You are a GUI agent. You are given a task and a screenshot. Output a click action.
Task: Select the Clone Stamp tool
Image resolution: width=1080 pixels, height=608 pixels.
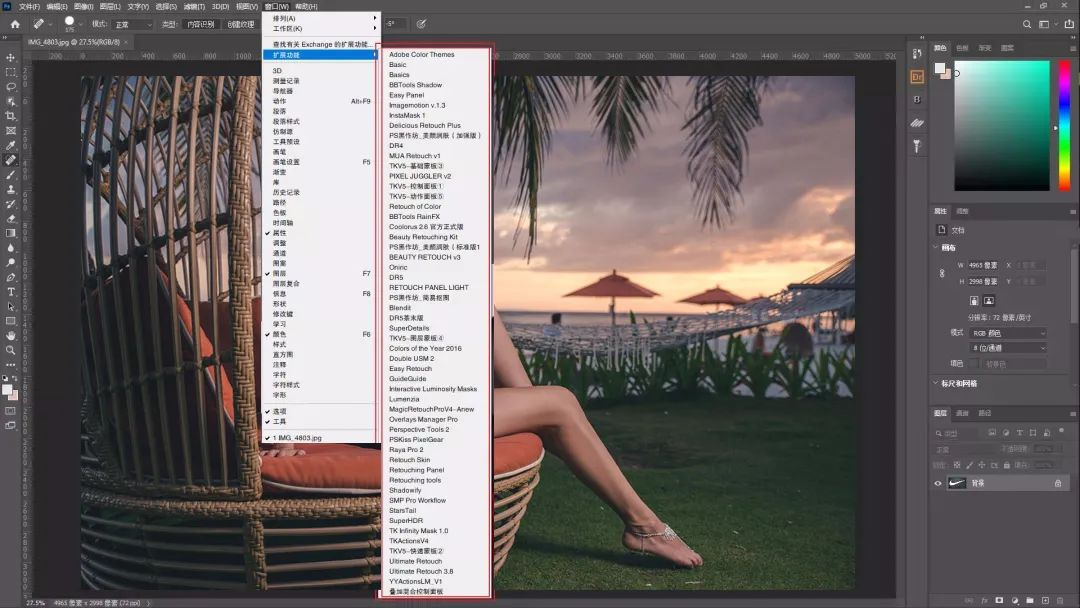(x=11, y=187)
